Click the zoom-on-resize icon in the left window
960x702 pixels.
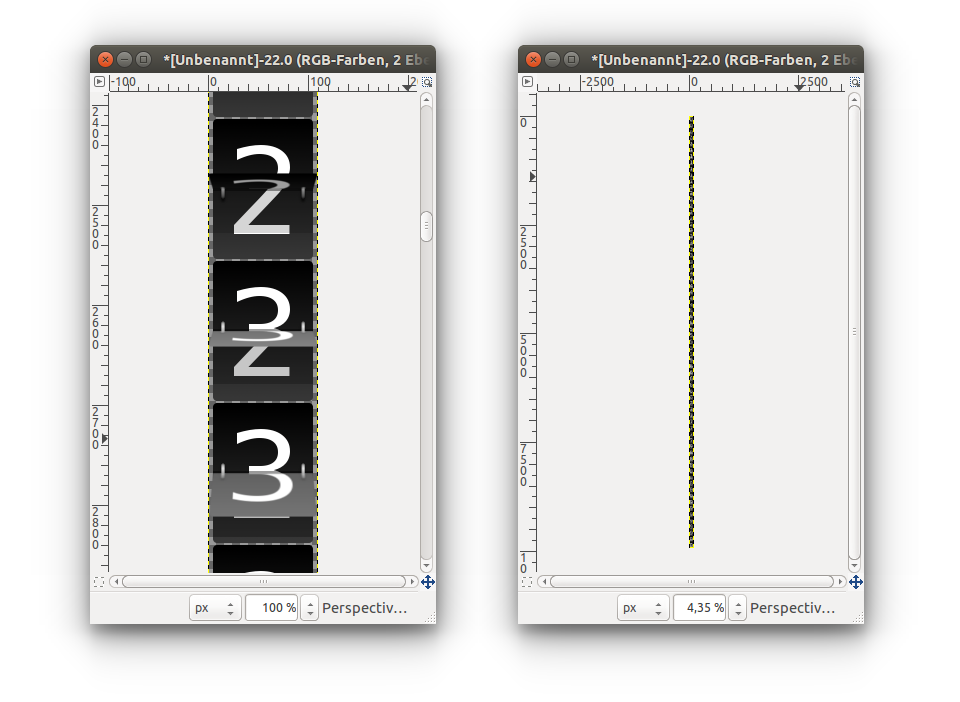pos(427,82)
